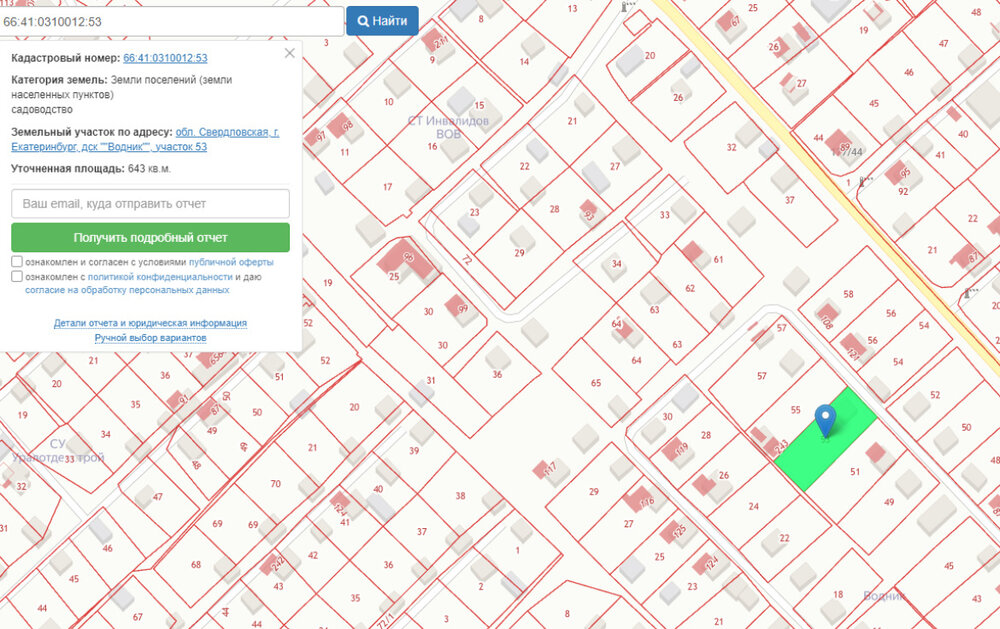Screen dimensions: 1000x629
Task: Close the parcel info panel
Action: pyautogui.click(x=290, y=53)
